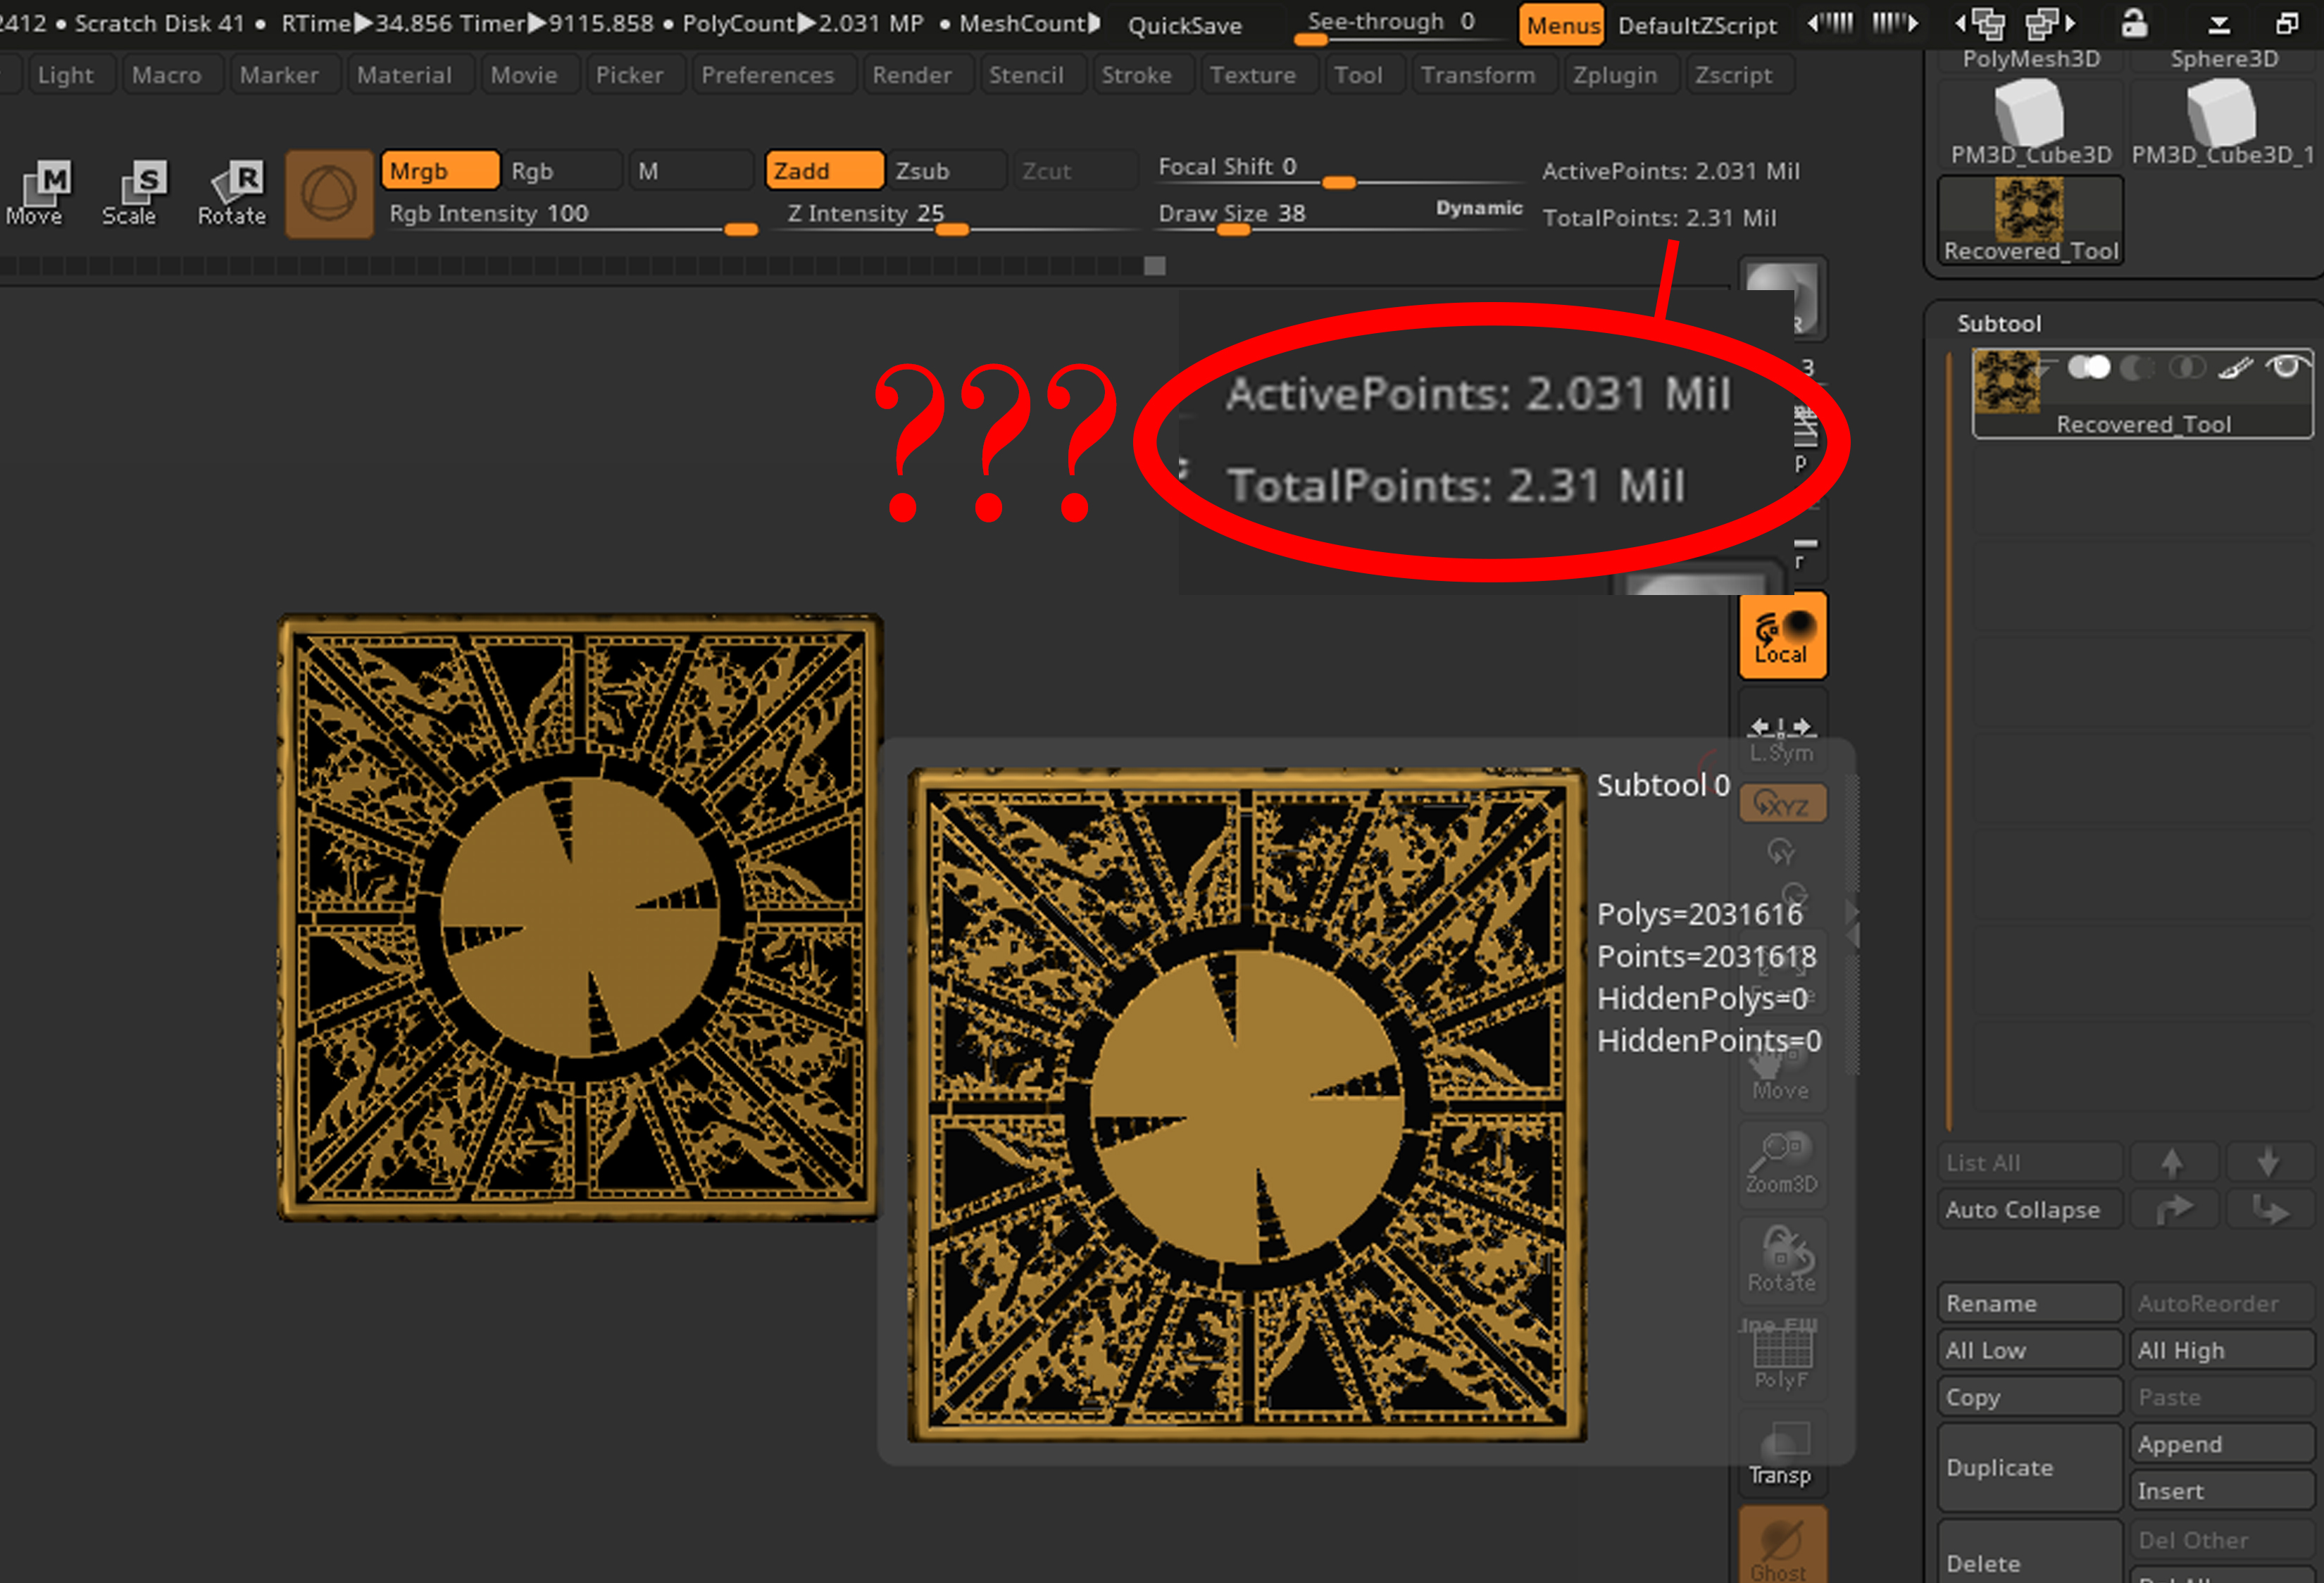Move subtool down with down arrow
2324x1583 pixels.
coord(2269,1162)
